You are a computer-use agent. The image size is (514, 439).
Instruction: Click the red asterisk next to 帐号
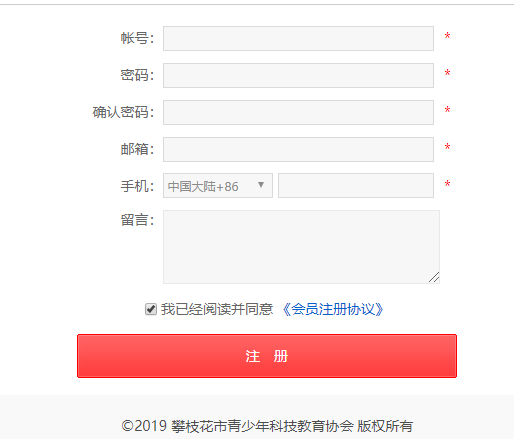coord(447,36)
